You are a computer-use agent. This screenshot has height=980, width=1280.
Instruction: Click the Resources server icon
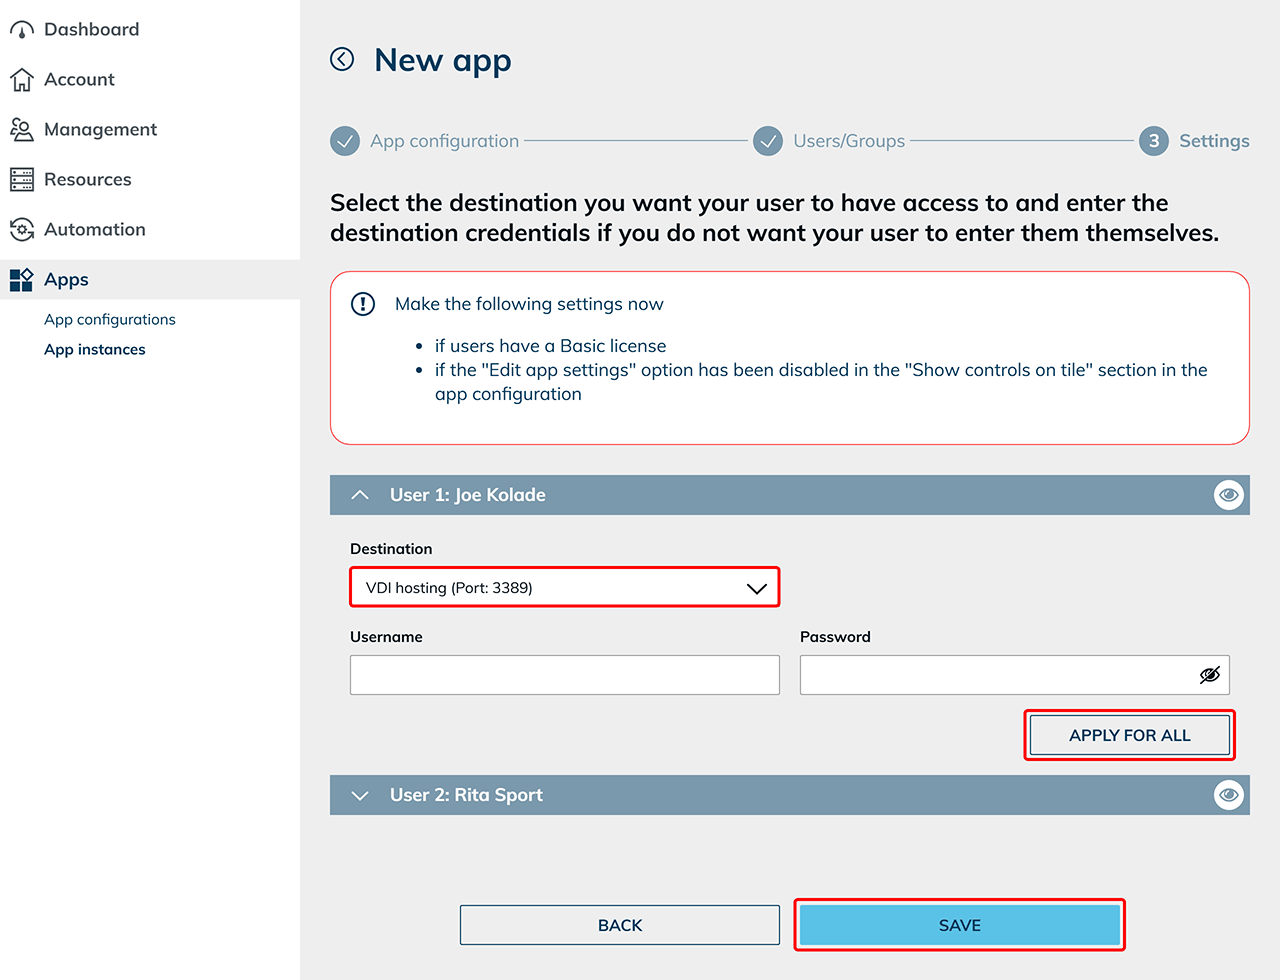point(21,180)
